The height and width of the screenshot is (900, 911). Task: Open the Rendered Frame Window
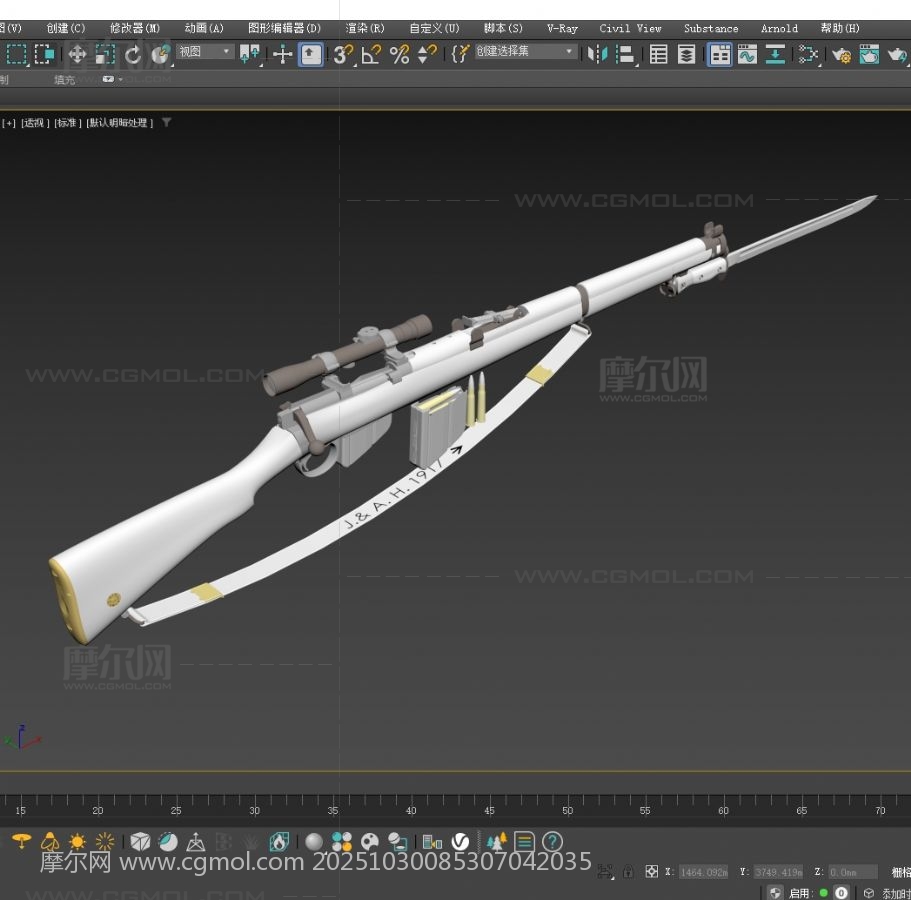coord(869,55)
